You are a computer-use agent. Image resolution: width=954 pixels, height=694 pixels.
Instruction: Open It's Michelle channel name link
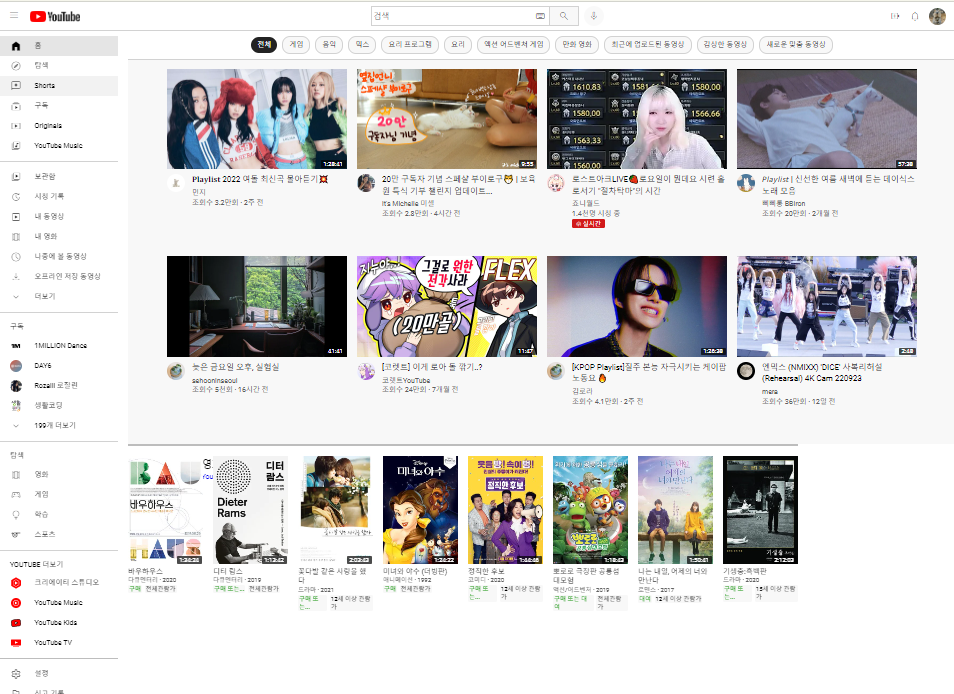408,203
